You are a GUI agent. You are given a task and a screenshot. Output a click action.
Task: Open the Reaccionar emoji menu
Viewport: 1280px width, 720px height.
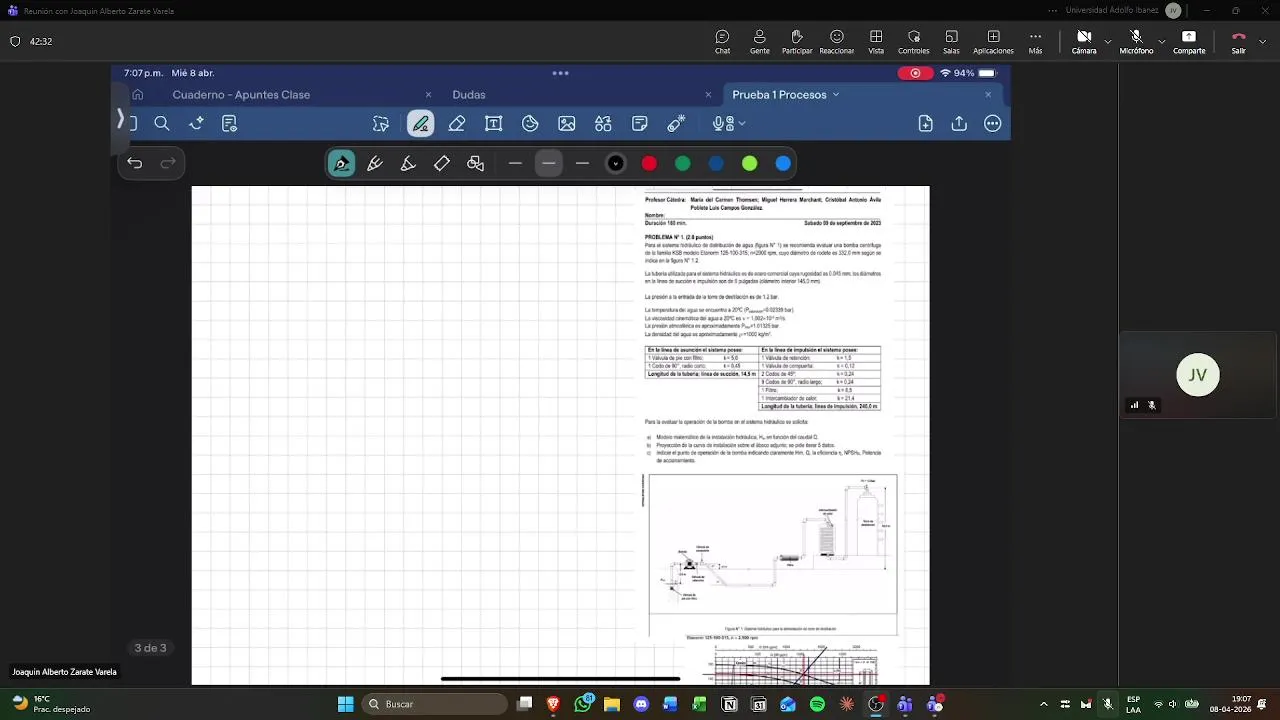pos(837,42)
